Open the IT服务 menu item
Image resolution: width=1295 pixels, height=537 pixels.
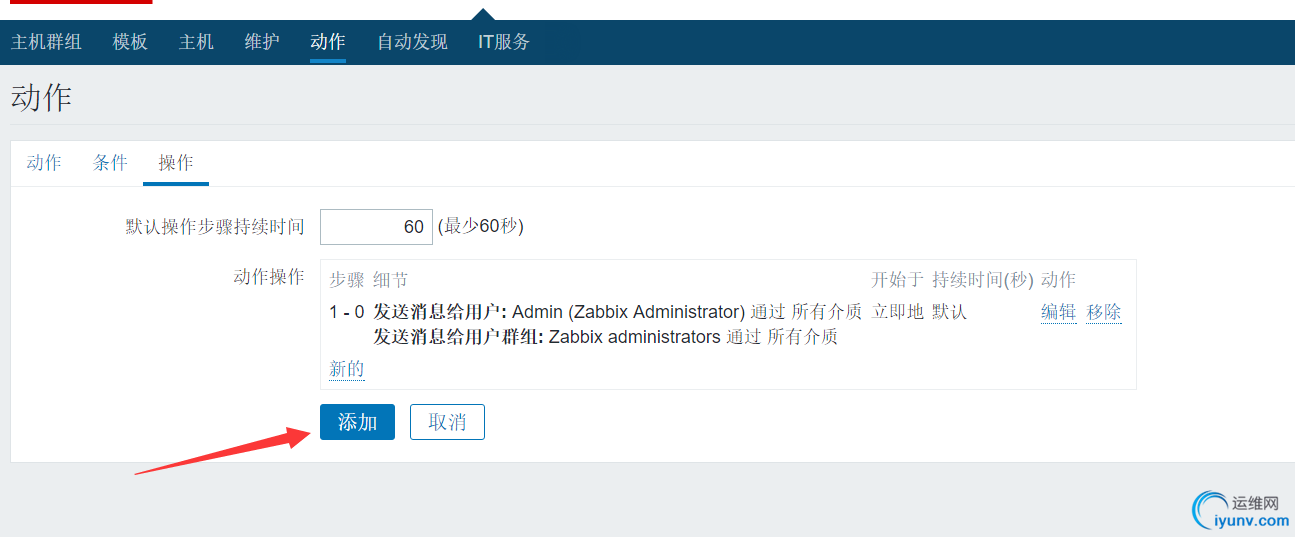point(504,42)
